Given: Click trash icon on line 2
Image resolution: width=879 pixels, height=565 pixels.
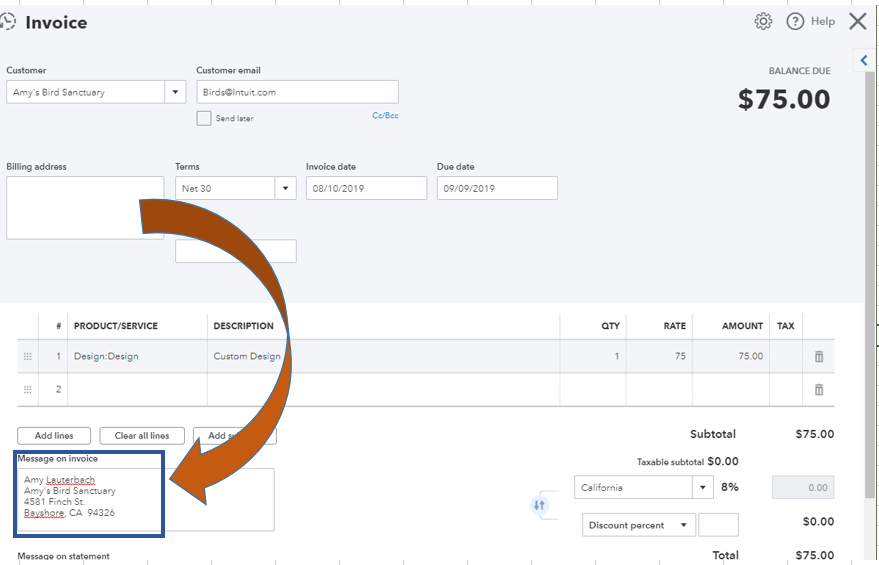Looking at the screenshot, I should (x=819, y=389).
